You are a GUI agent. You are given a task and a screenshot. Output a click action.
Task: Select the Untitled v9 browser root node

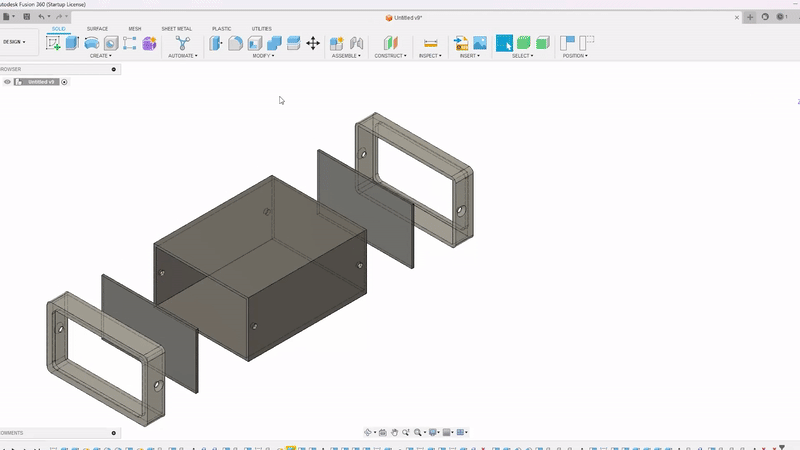36,82
